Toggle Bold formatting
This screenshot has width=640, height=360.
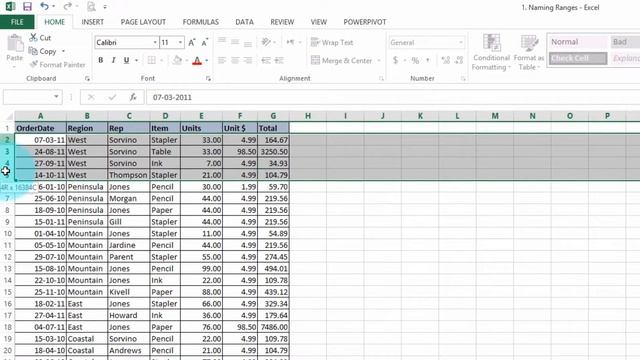[100, 60]
